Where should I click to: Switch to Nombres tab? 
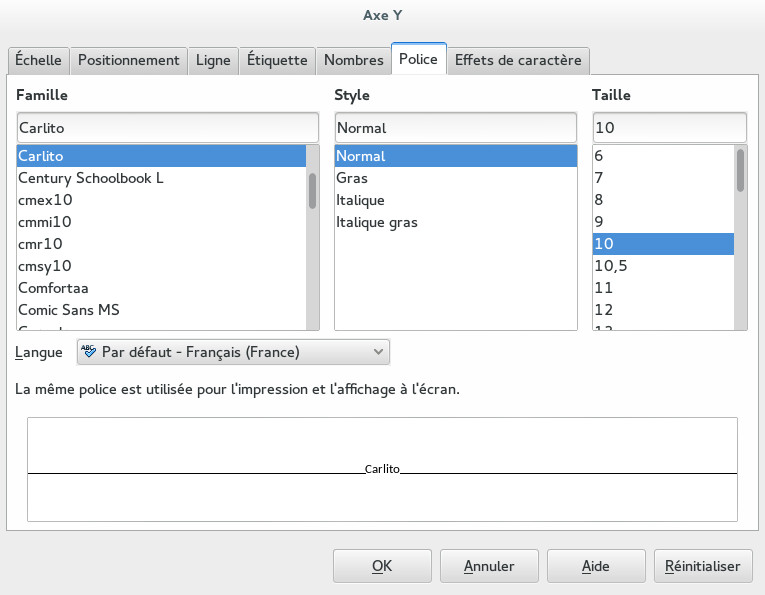pyautogui.click(x=353, y=60)
